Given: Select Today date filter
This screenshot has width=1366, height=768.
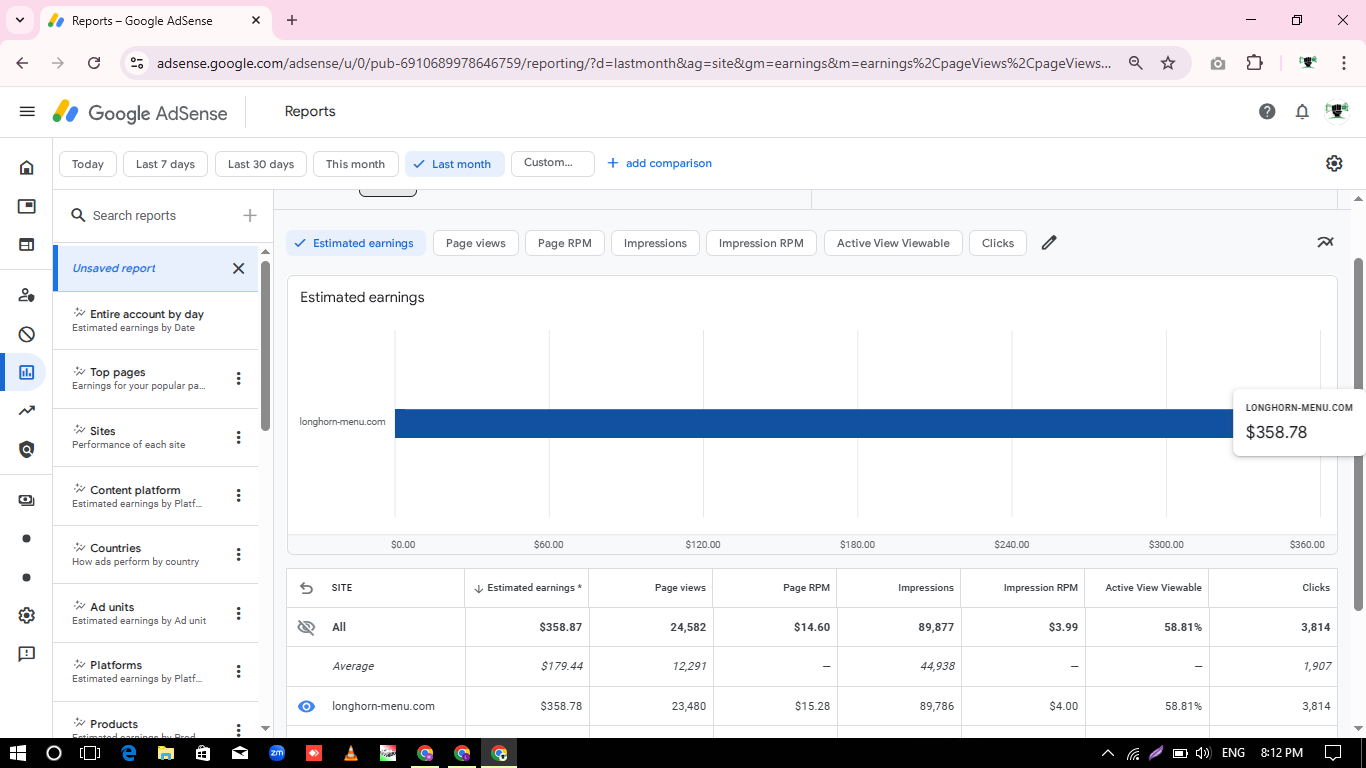Looking at the screenshot, I should 88,164.
